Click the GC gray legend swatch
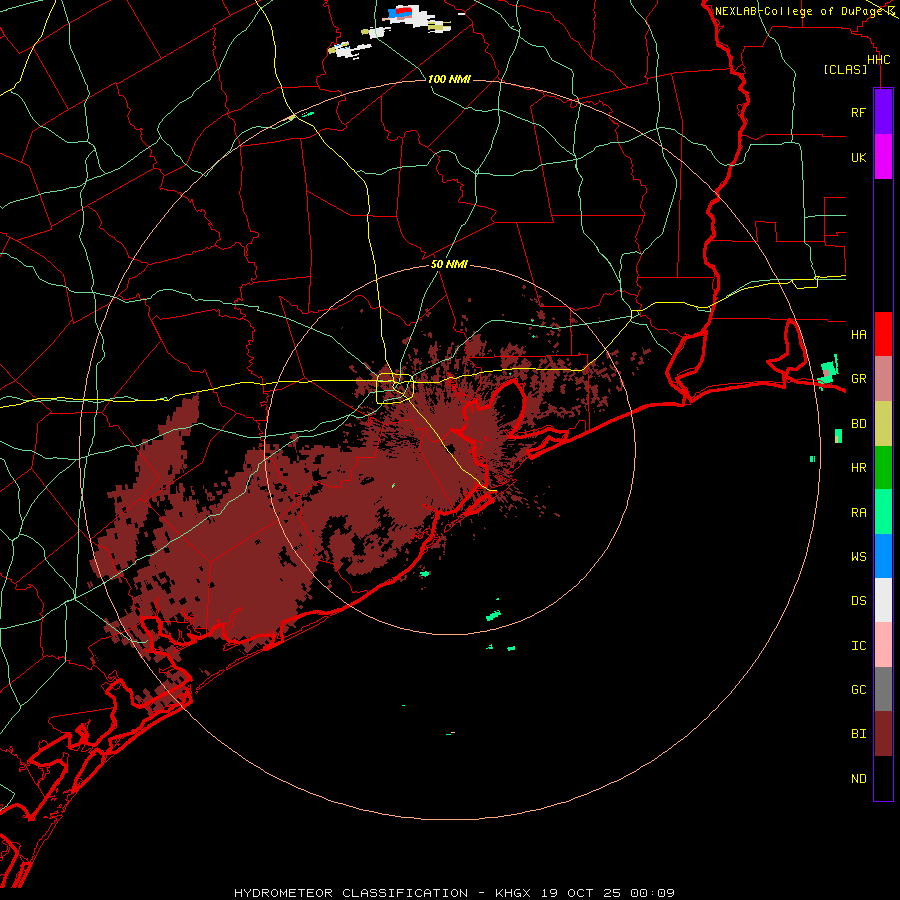The image size is (900, 900). 883,689
